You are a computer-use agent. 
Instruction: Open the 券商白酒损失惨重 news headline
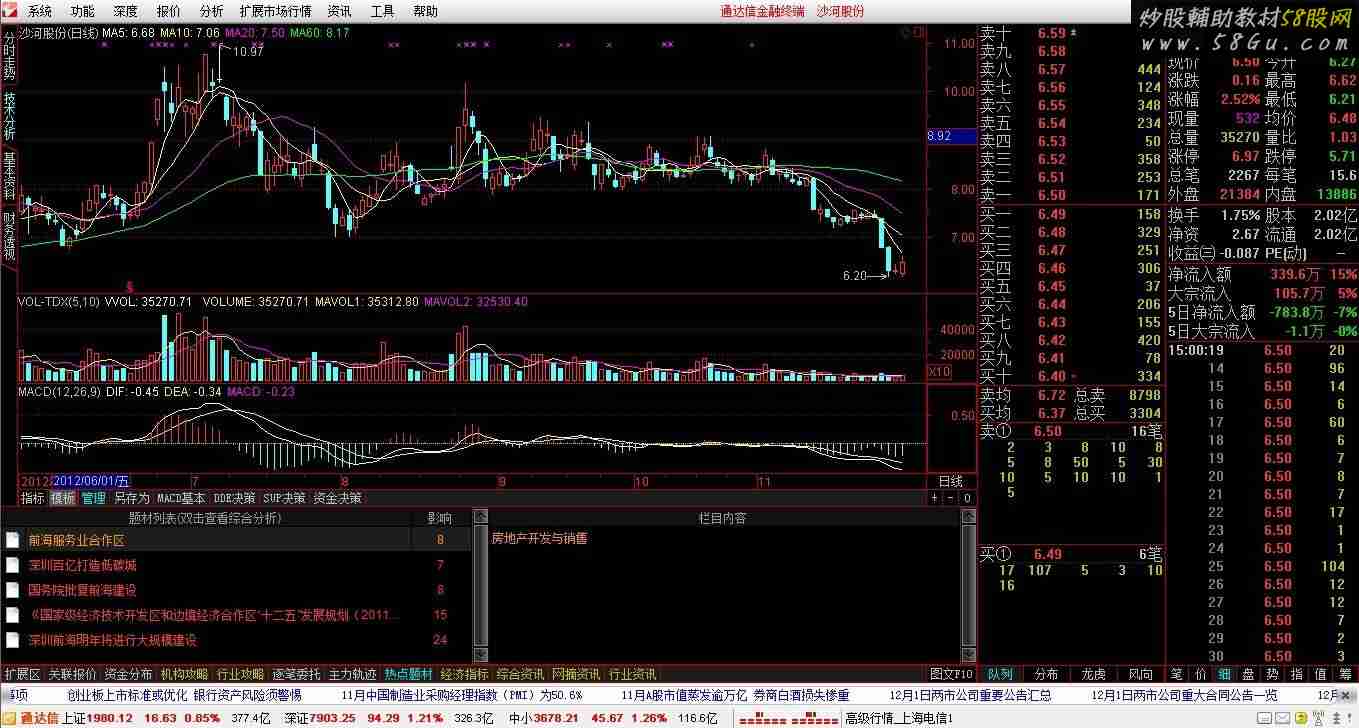pyautogui.click(x=801, y=695)
